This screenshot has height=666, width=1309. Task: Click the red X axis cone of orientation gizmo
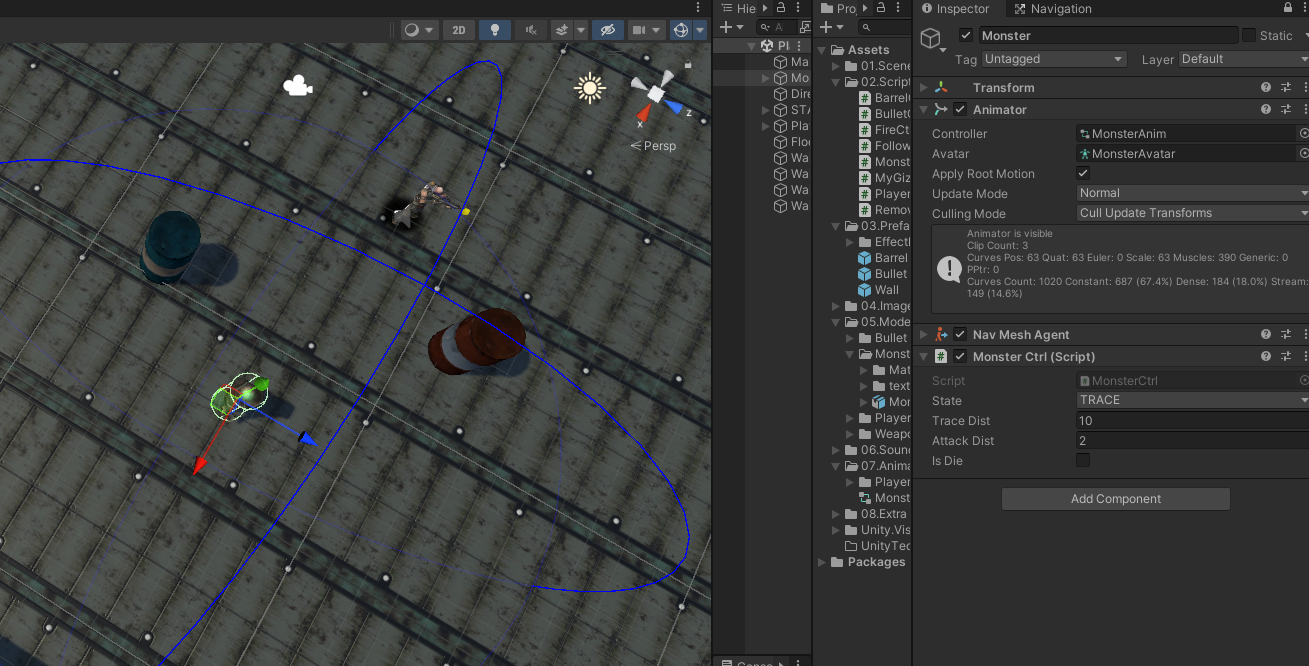642,114
